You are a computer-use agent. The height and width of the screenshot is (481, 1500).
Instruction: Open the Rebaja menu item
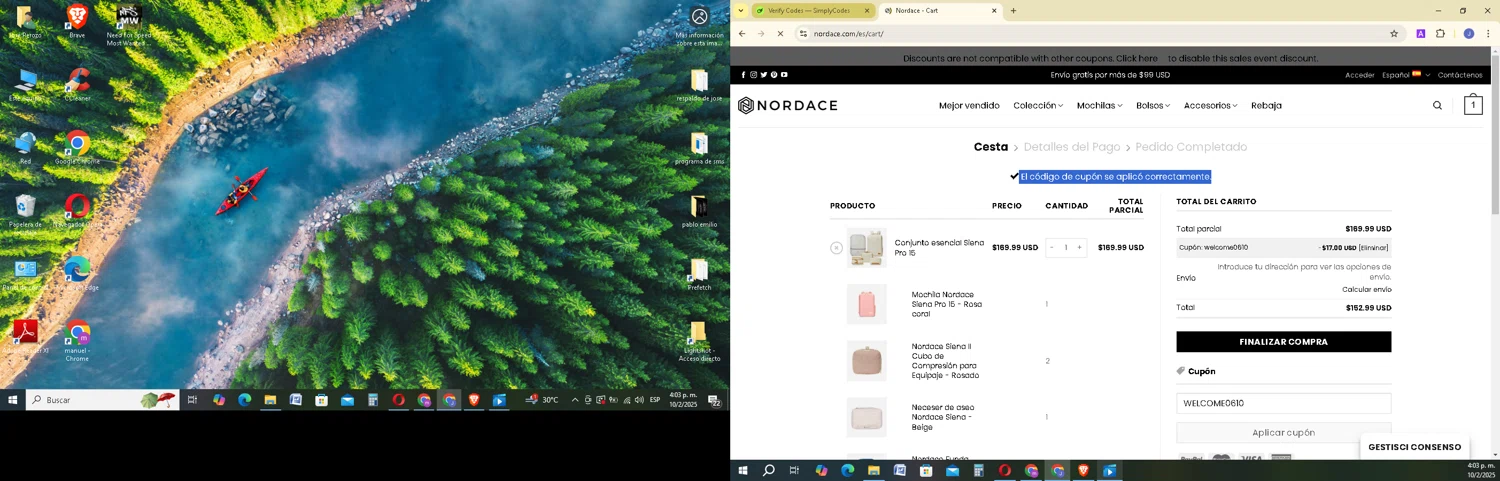(1266, 105)
